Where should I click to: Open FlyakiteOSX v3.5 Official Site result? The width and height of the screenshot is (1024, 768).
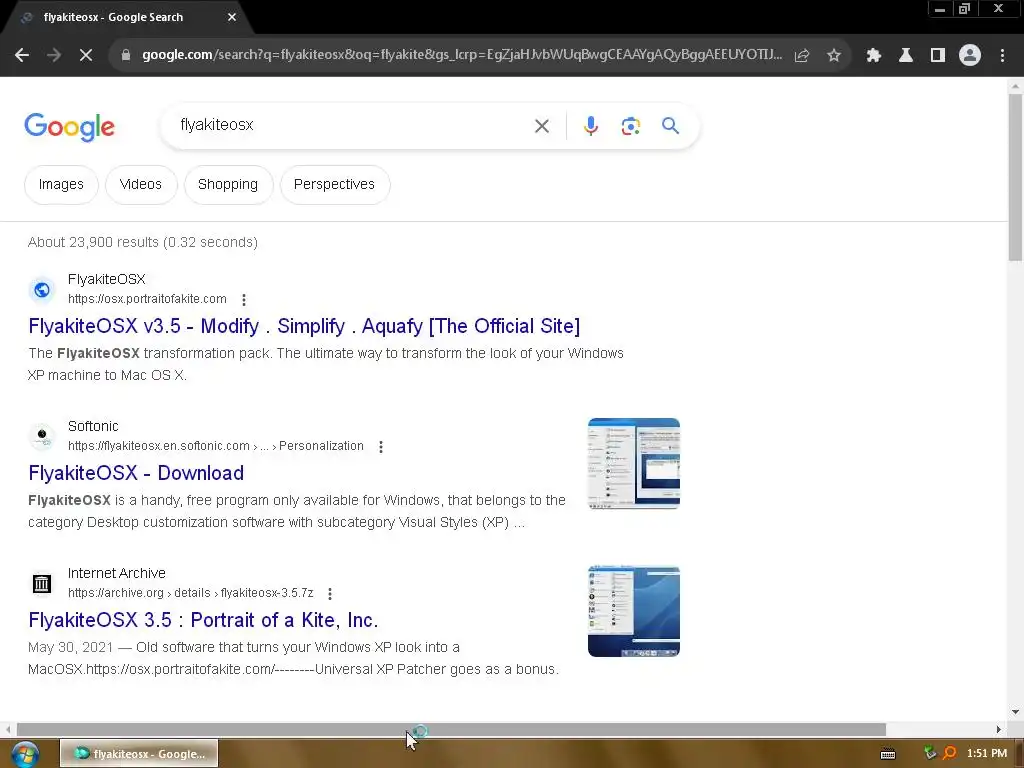coord(304,326)
